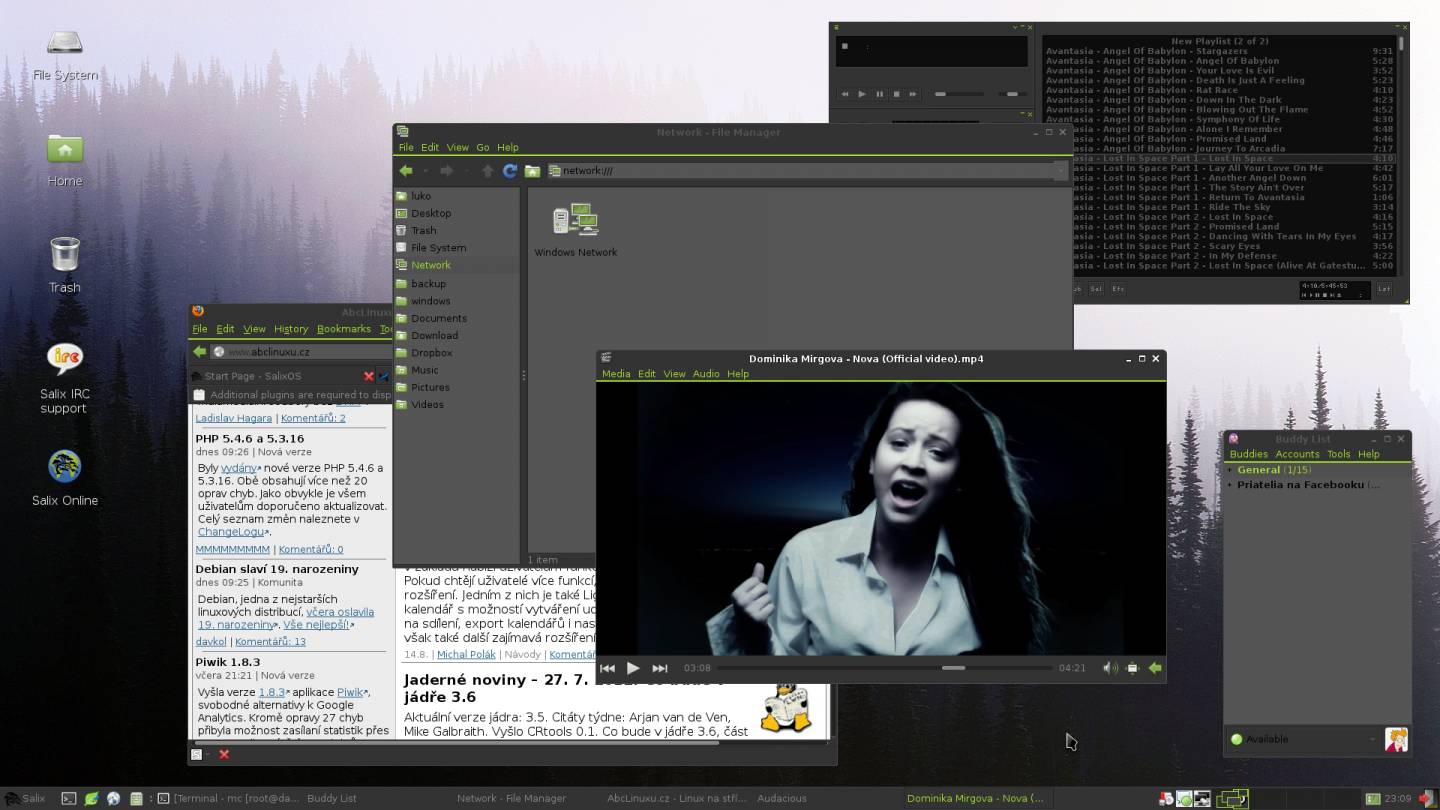The width and height of the screenshot is (1440, 810).
Task: Select Videos in File Manager sidebar
Action: tap(427, 405)
